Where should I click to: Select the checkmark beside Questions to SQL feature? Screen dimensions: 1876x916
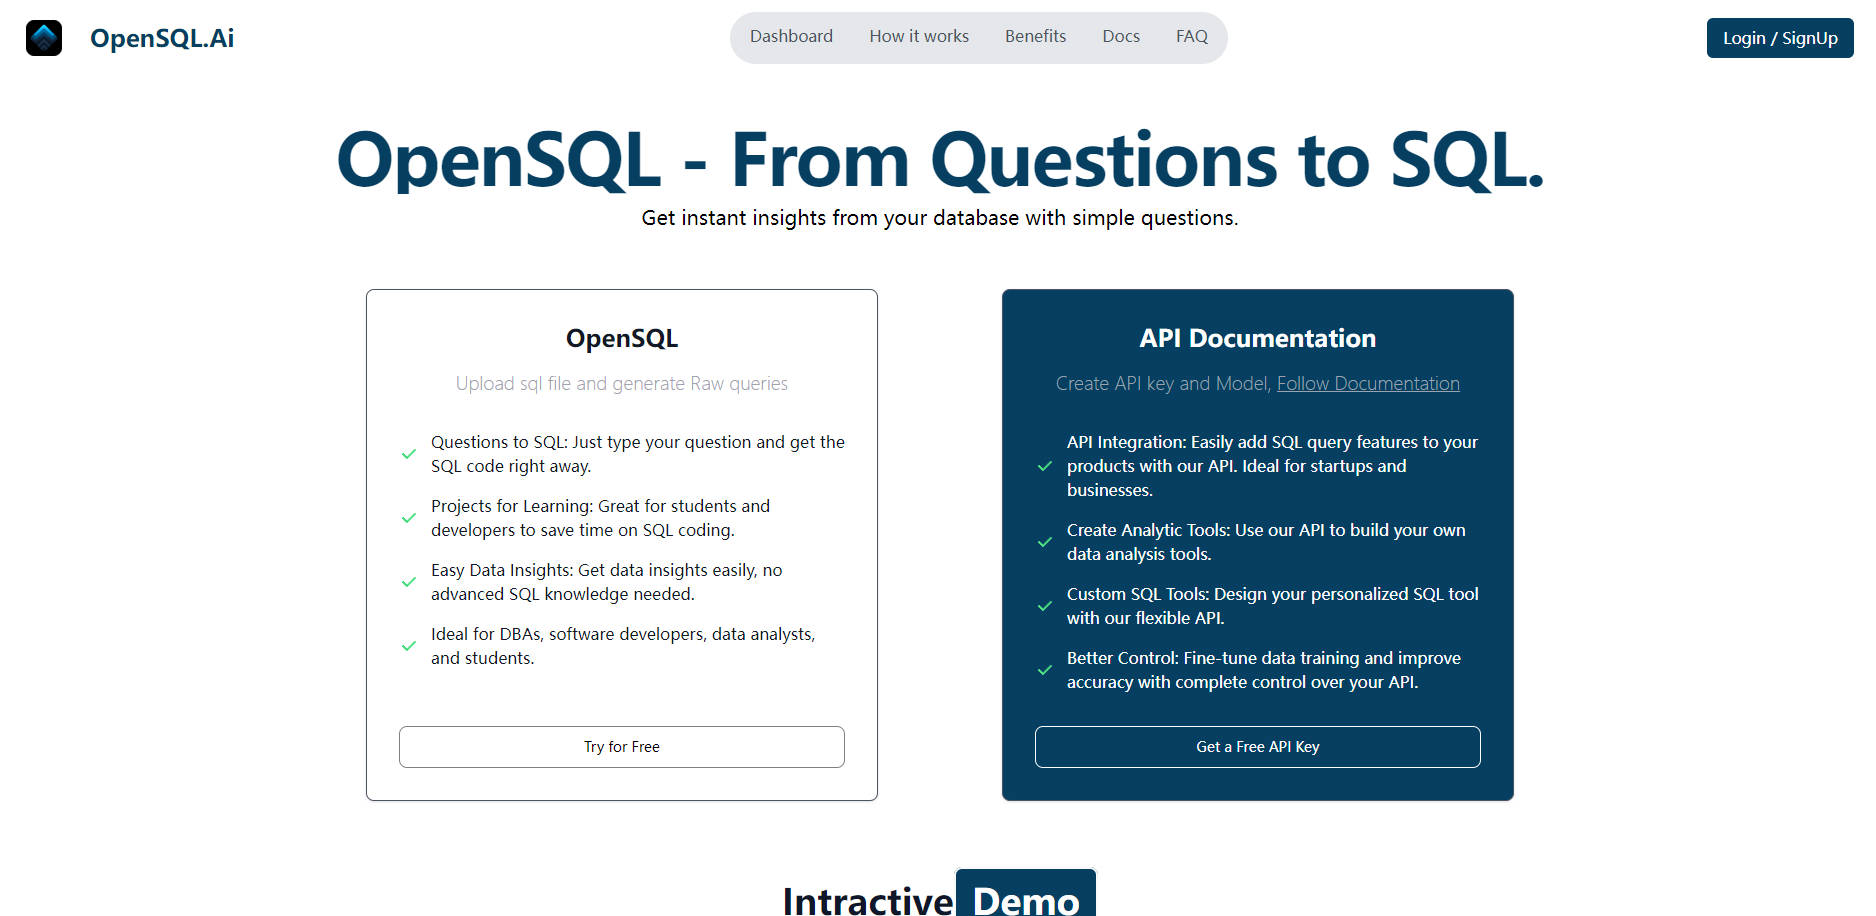pos(408,453)
